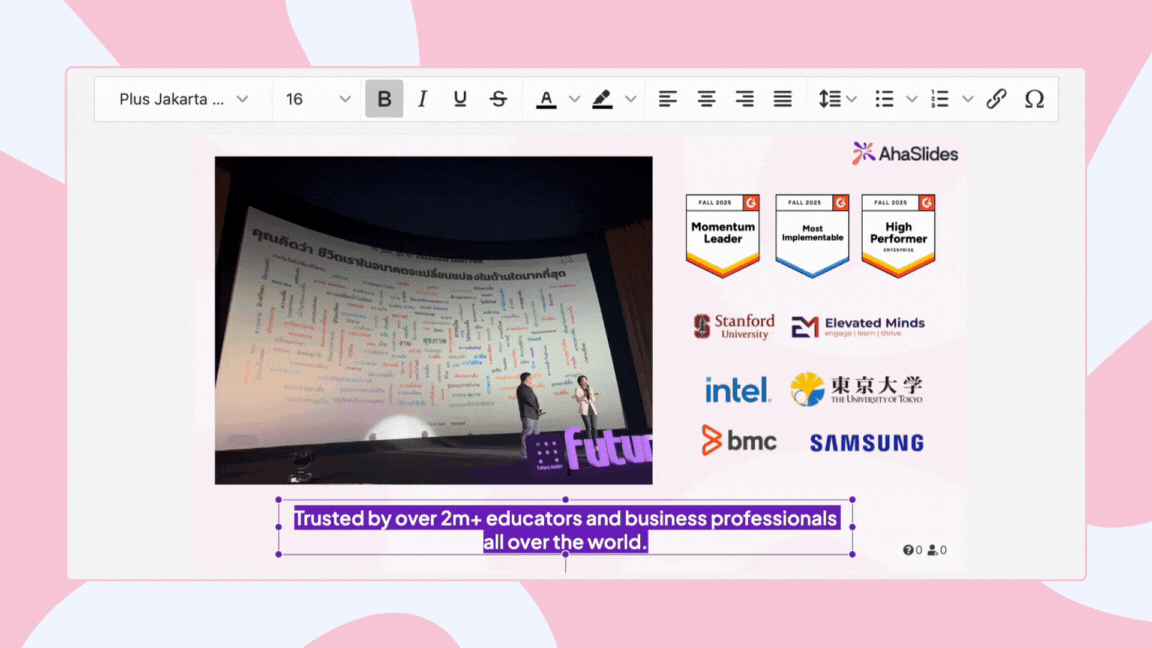Click the University of Tokyo logo

[x=857, y=389]
